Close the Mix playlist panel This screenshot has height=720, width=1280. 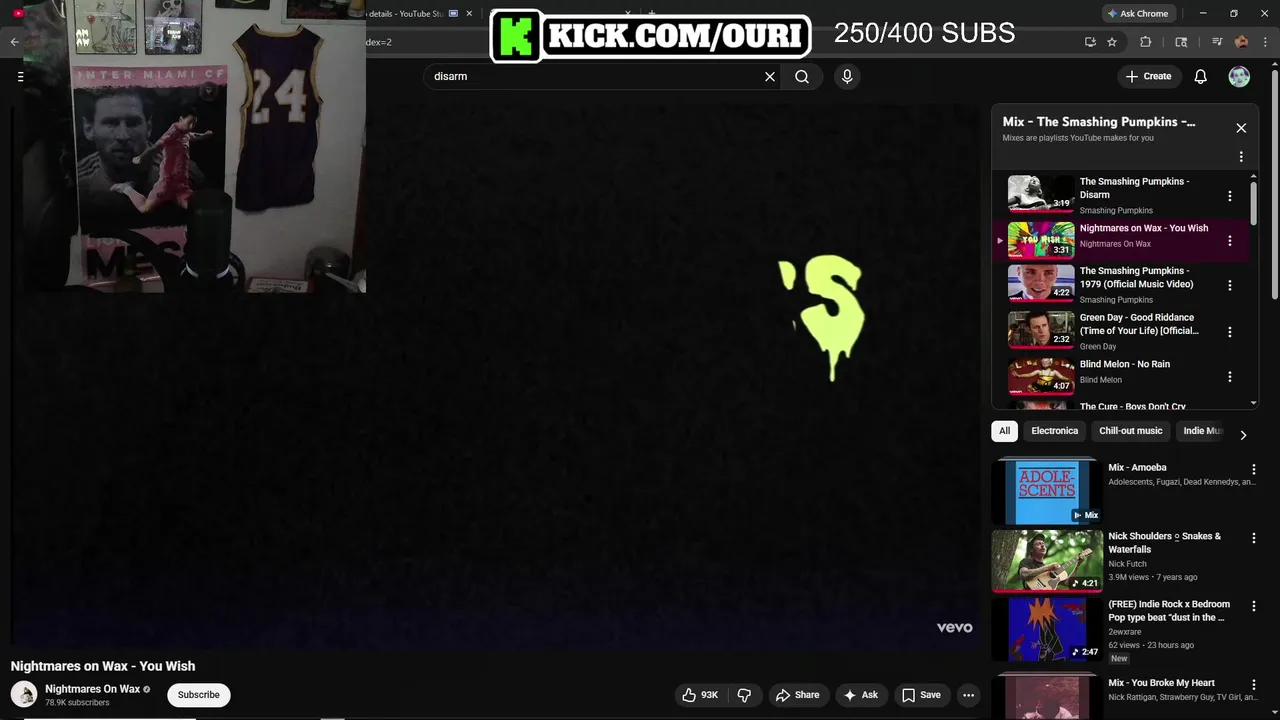tap(1241, 128)
